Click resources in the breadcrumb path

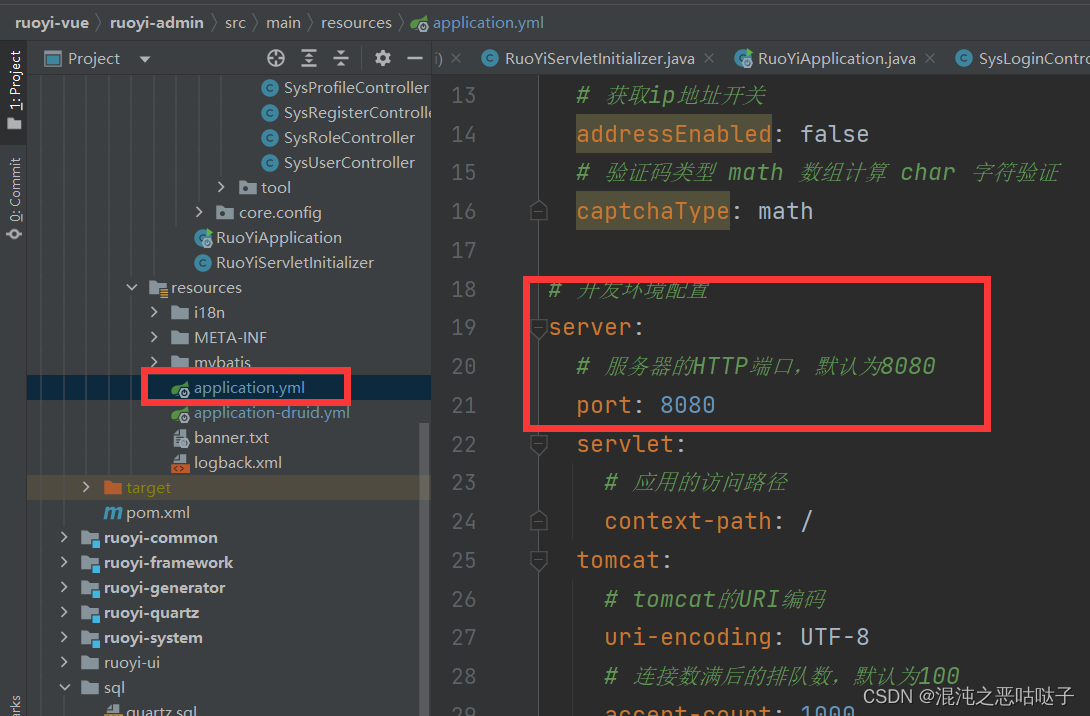[356, 23]
